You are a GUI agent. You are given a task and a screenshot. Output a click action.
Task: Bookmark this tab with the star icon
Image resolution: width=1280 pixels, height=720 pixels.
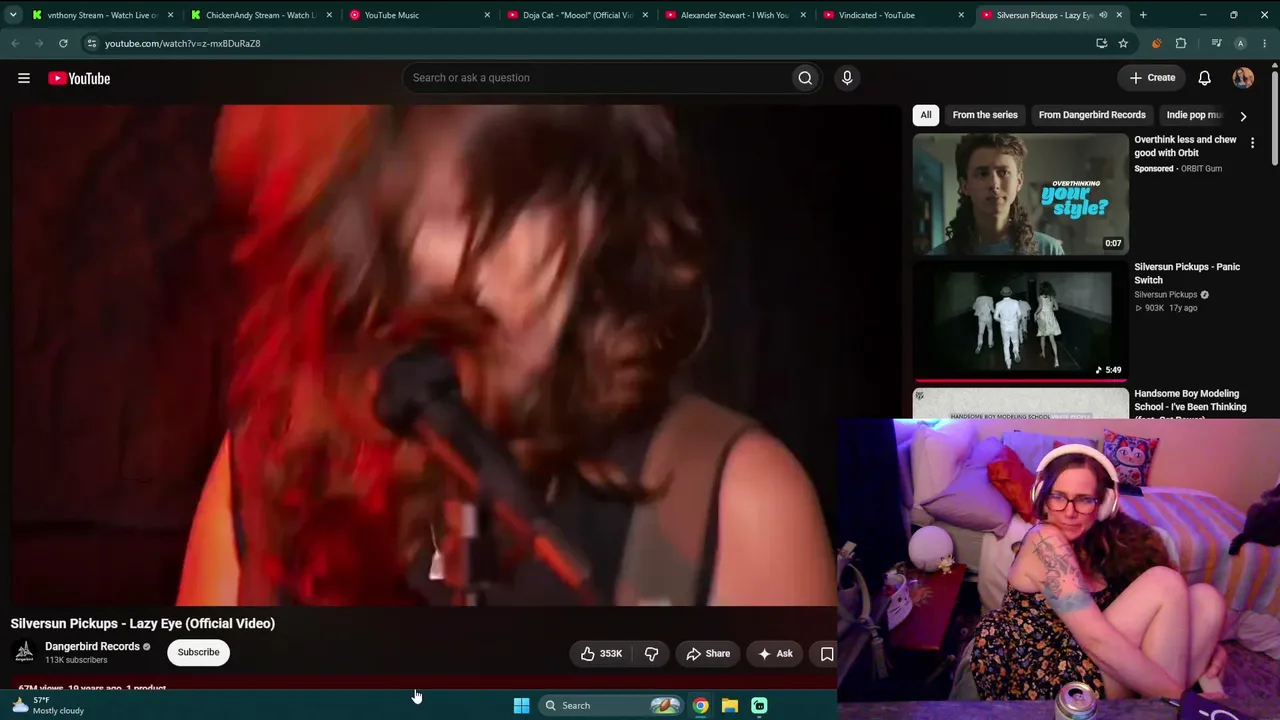[x=1123, y=43]
